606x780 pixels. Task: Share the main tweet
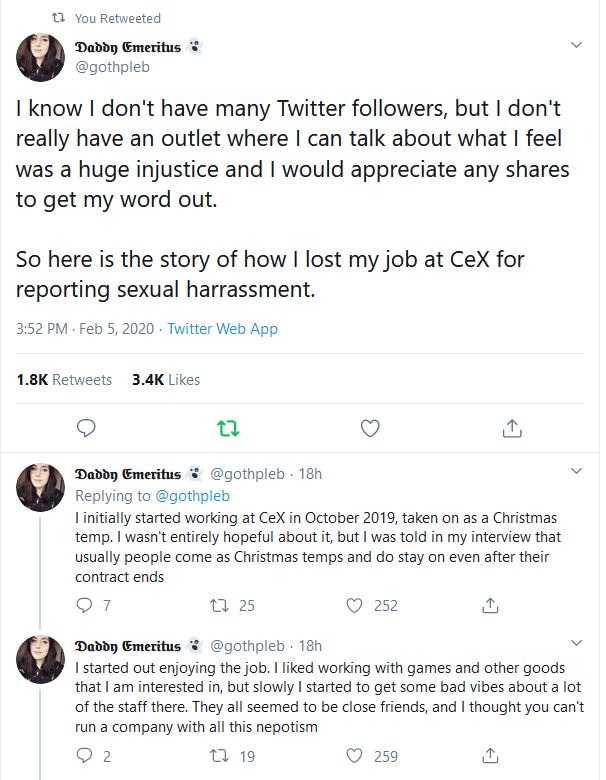(511, 429)
